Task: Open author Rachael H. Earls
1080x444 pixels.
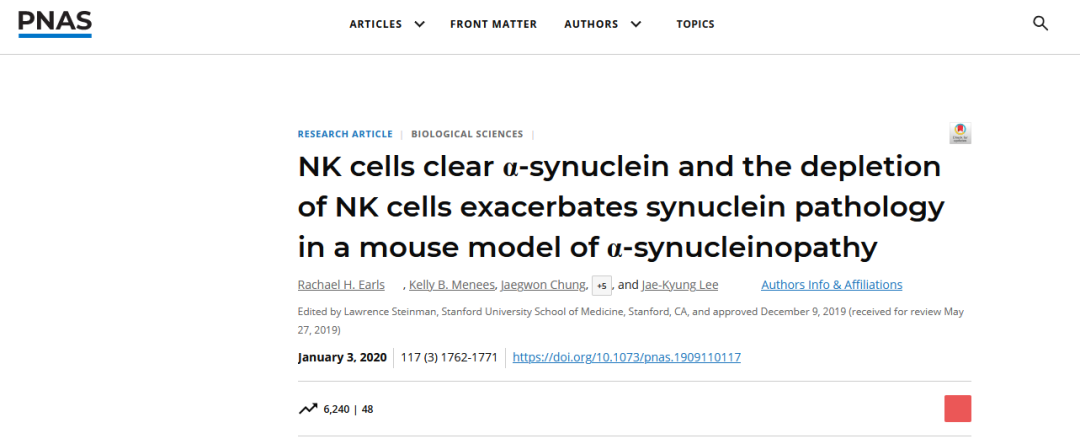Action: click(341, 285)
